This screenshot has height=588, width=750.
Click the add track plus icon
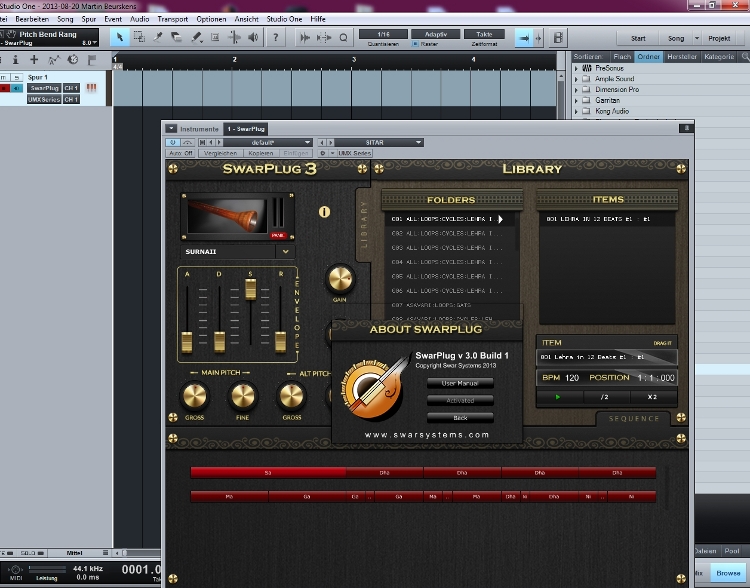click(x=34, y=59)
